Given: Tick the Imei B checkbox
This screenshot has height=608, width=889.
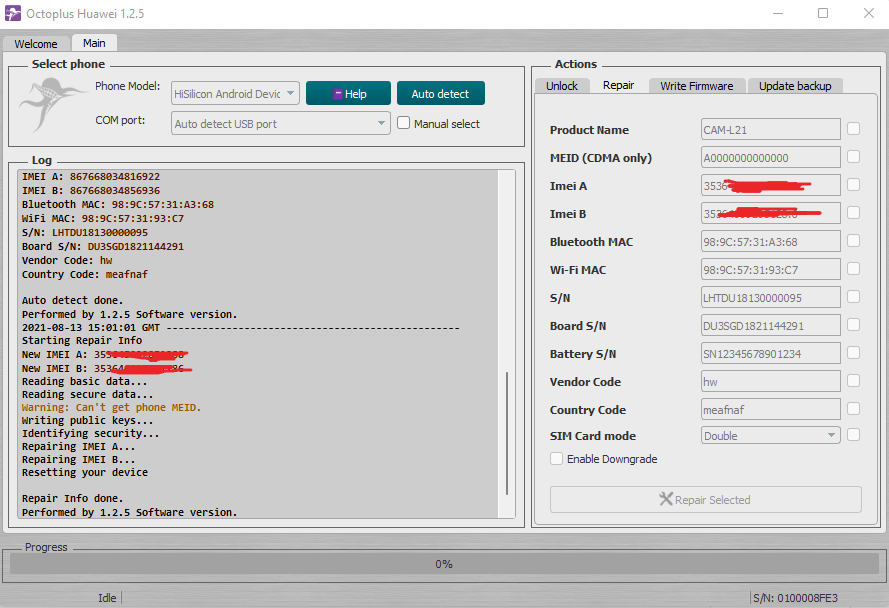Looking at the screenshot, I should 853,213.
